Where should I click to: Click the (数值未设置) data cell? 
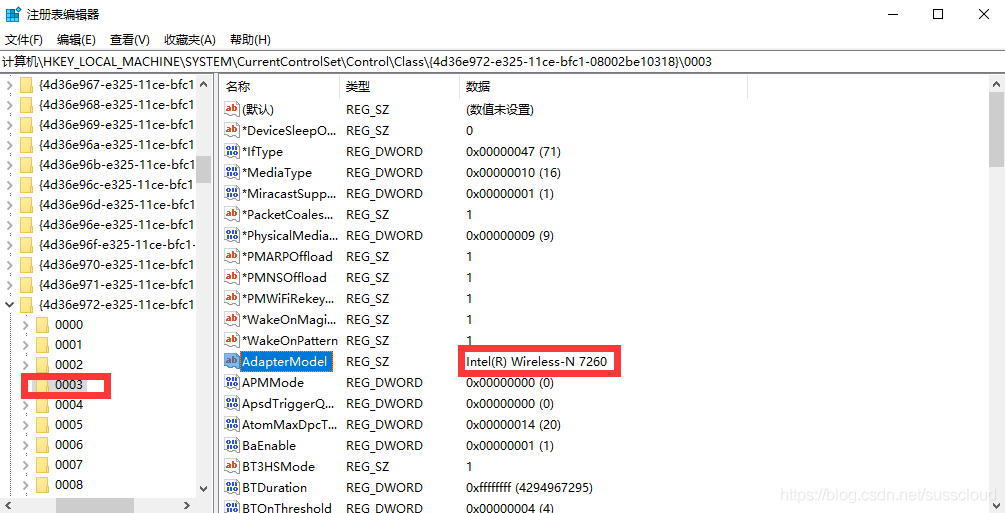tap(500, 110)
